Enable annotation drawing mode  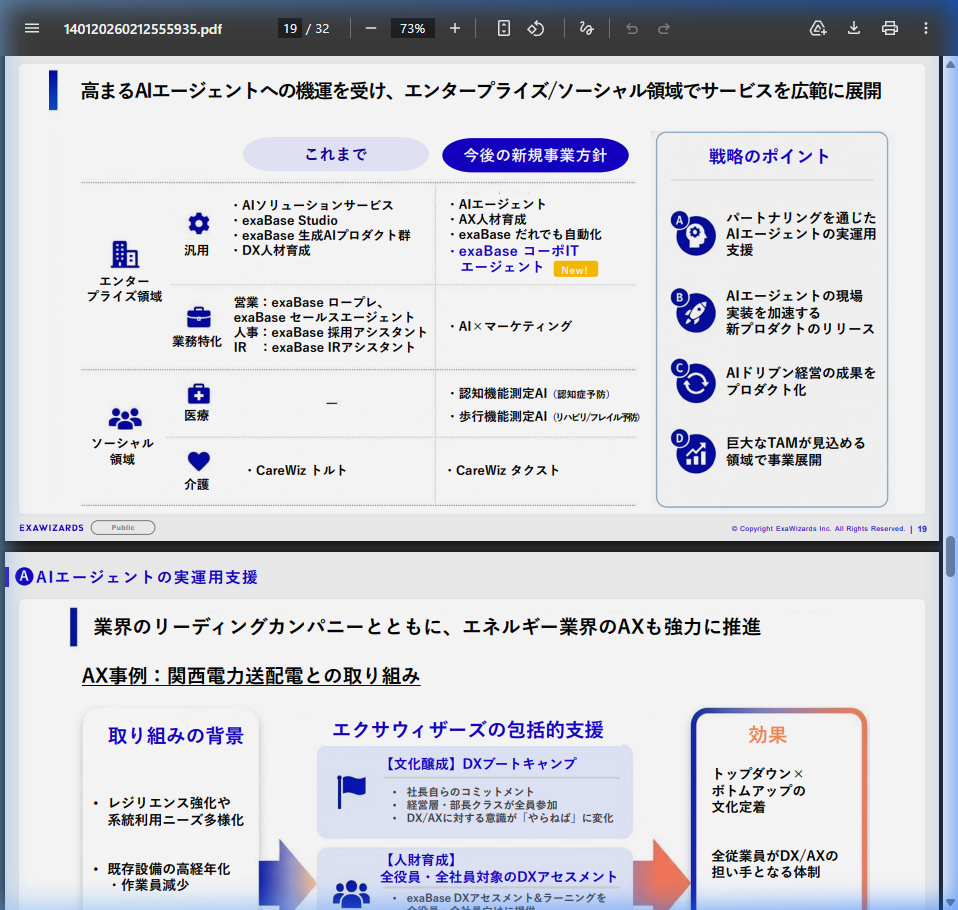coord(587,28)
